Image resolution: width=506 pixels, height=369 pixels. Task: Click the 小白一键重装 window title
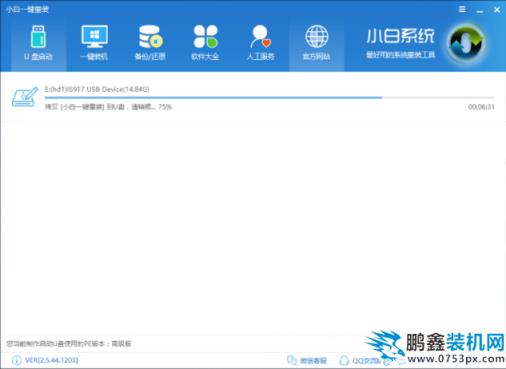coord(28,9)
